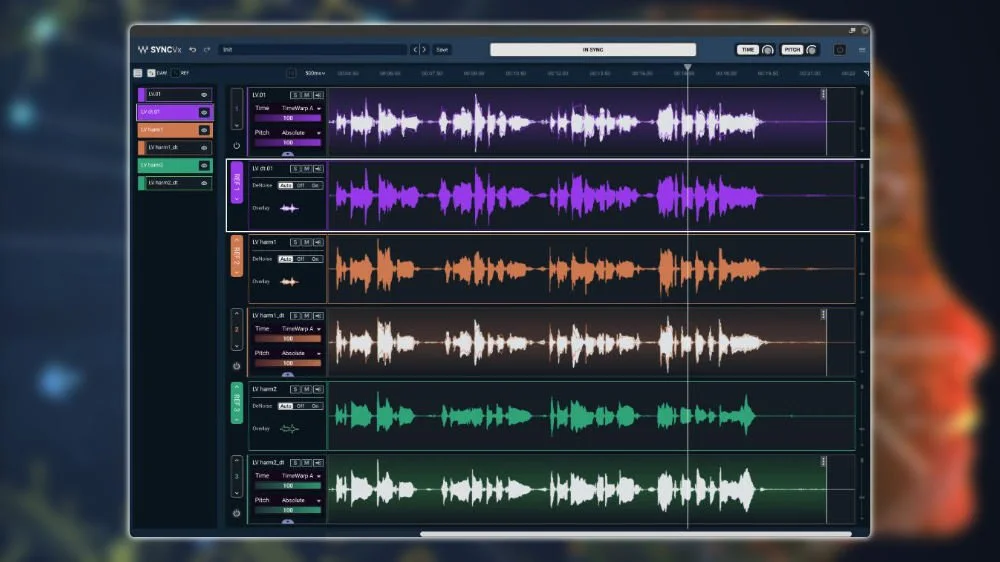Viewport: 1000px width, 562px height.
Task: Open LV.01 Time algorithm dropdown
Action: tap(300, 108)
